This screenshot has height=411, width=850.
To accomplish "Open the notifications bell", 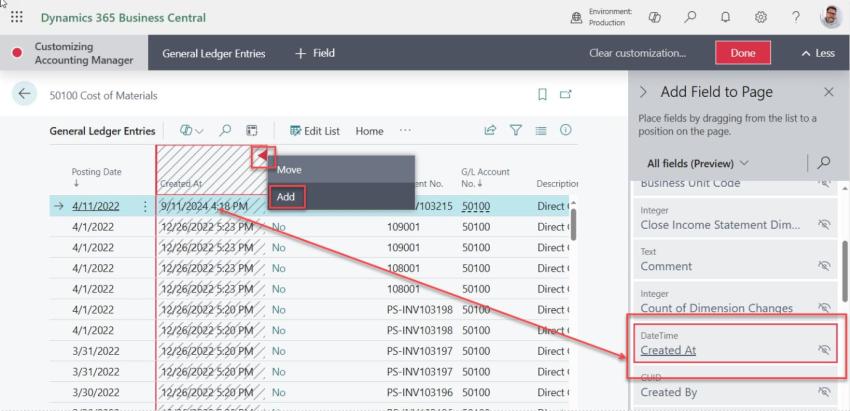I will (x=725, y=17).
